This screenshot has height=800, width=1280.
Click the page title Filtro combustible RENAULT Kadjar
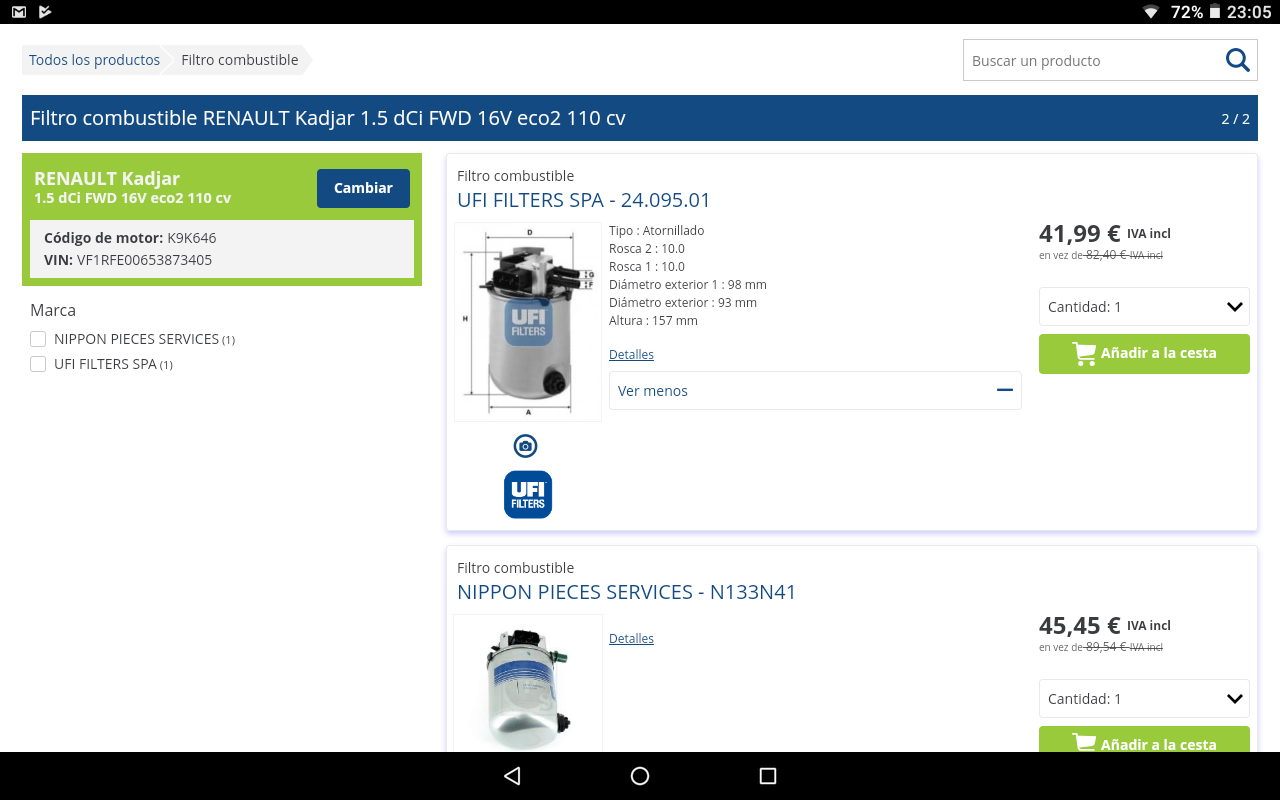point(328,118)
